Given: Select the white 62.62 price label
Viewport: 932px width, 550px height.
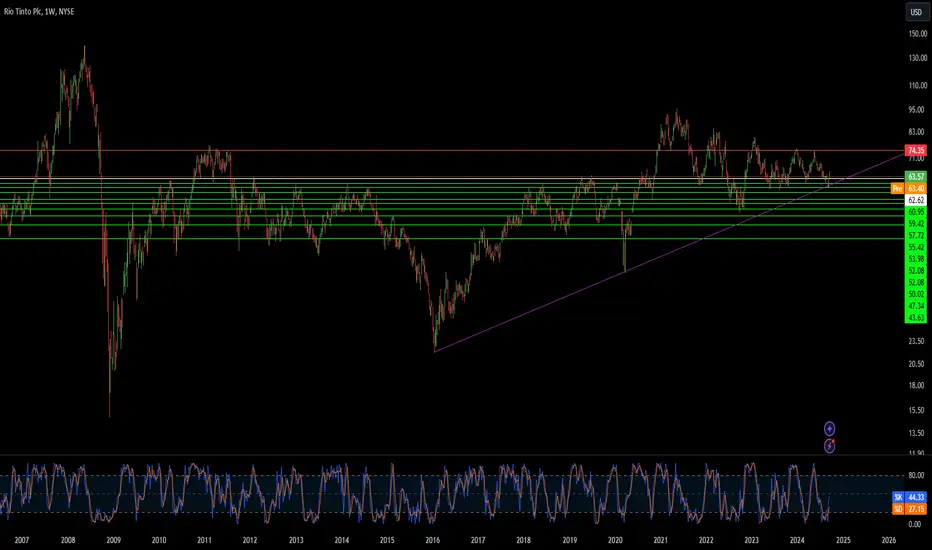Looking at the screenshot, I should point(915,200).
